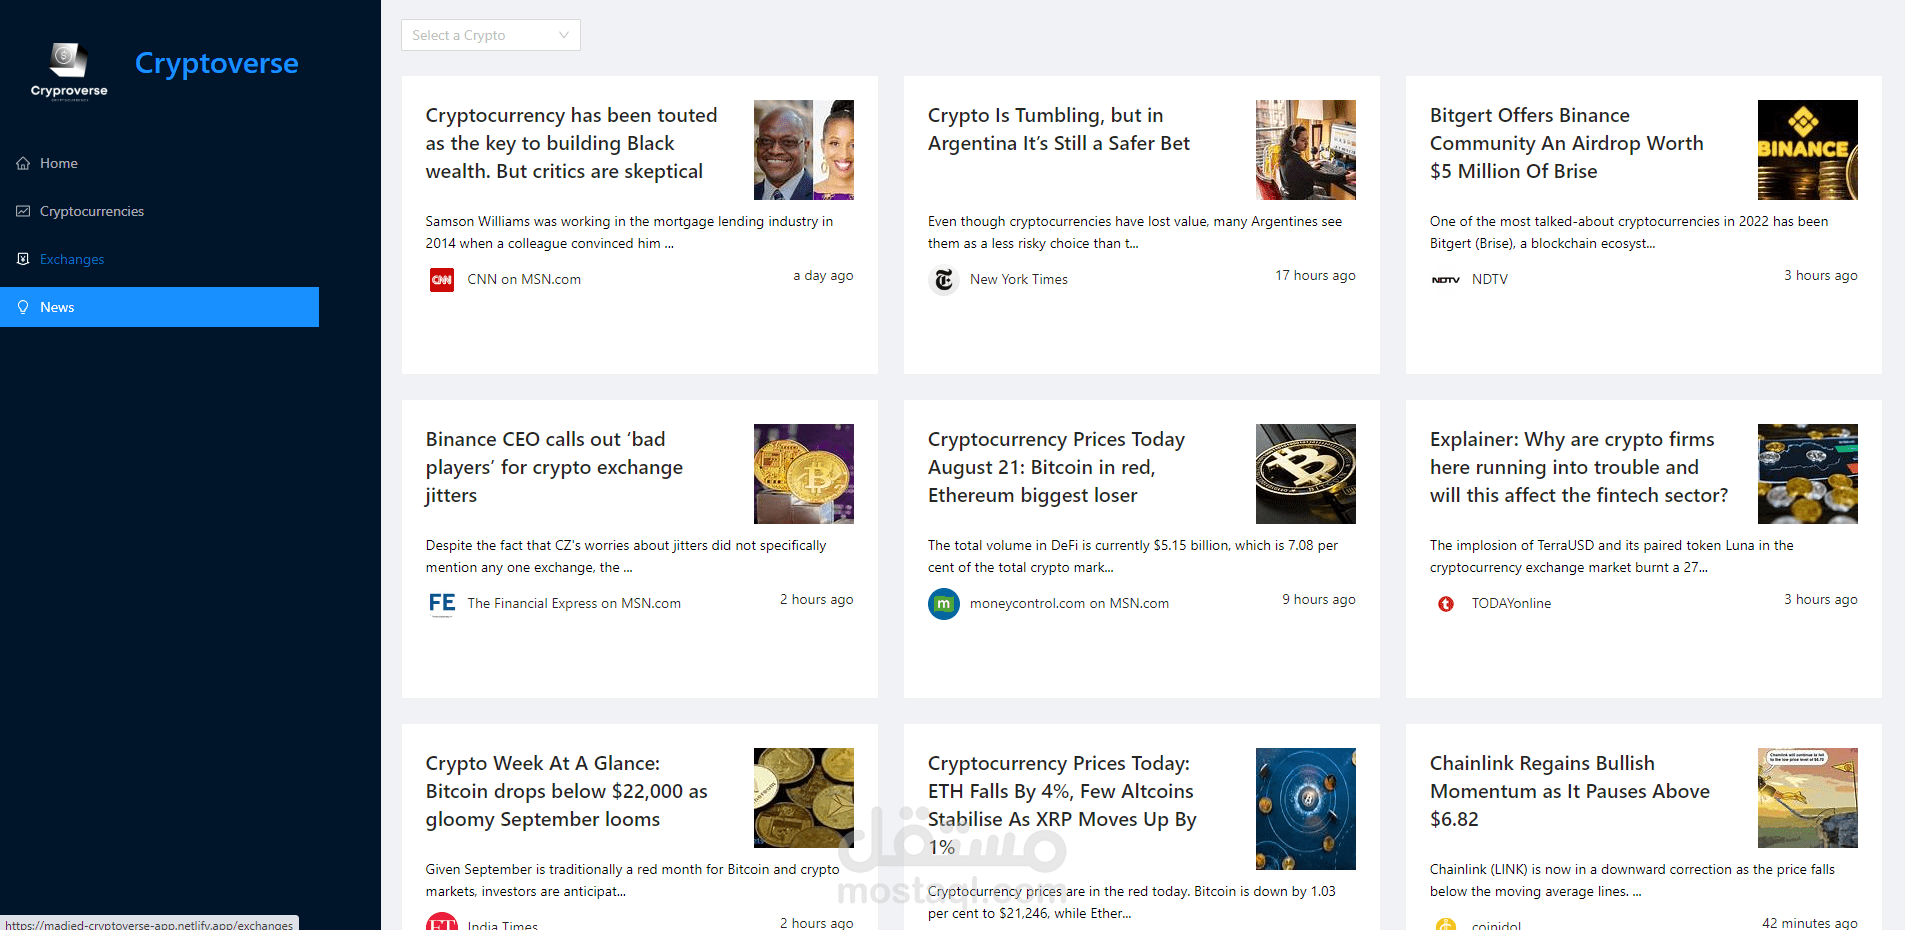Open the Select a Crypto dropdown

tap(478, 35)
